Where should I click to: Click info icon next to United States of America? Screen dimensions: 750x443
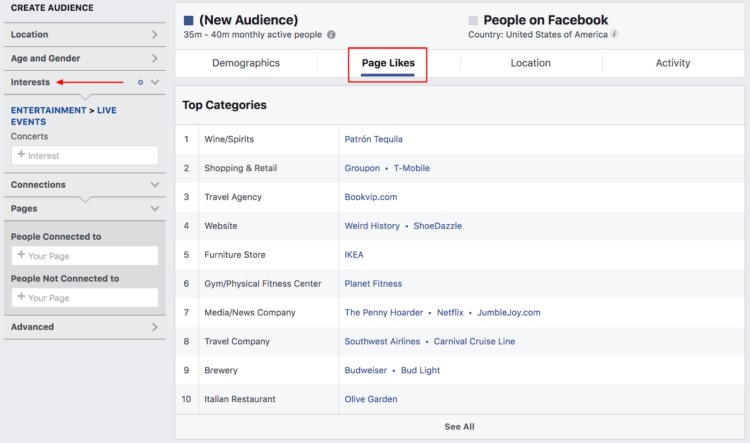pyautogui.click(x=615, y=34)
